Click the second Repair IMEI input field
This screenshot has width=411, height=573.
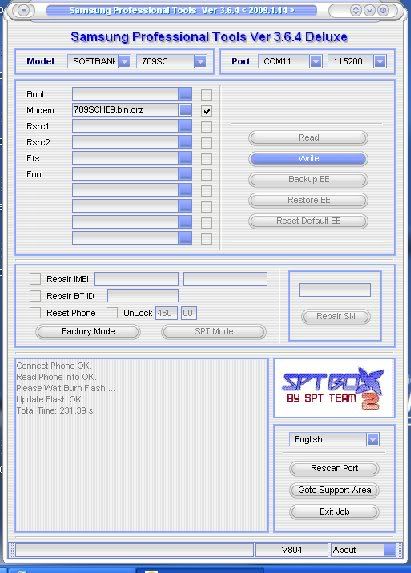click(x=225, y=279)
